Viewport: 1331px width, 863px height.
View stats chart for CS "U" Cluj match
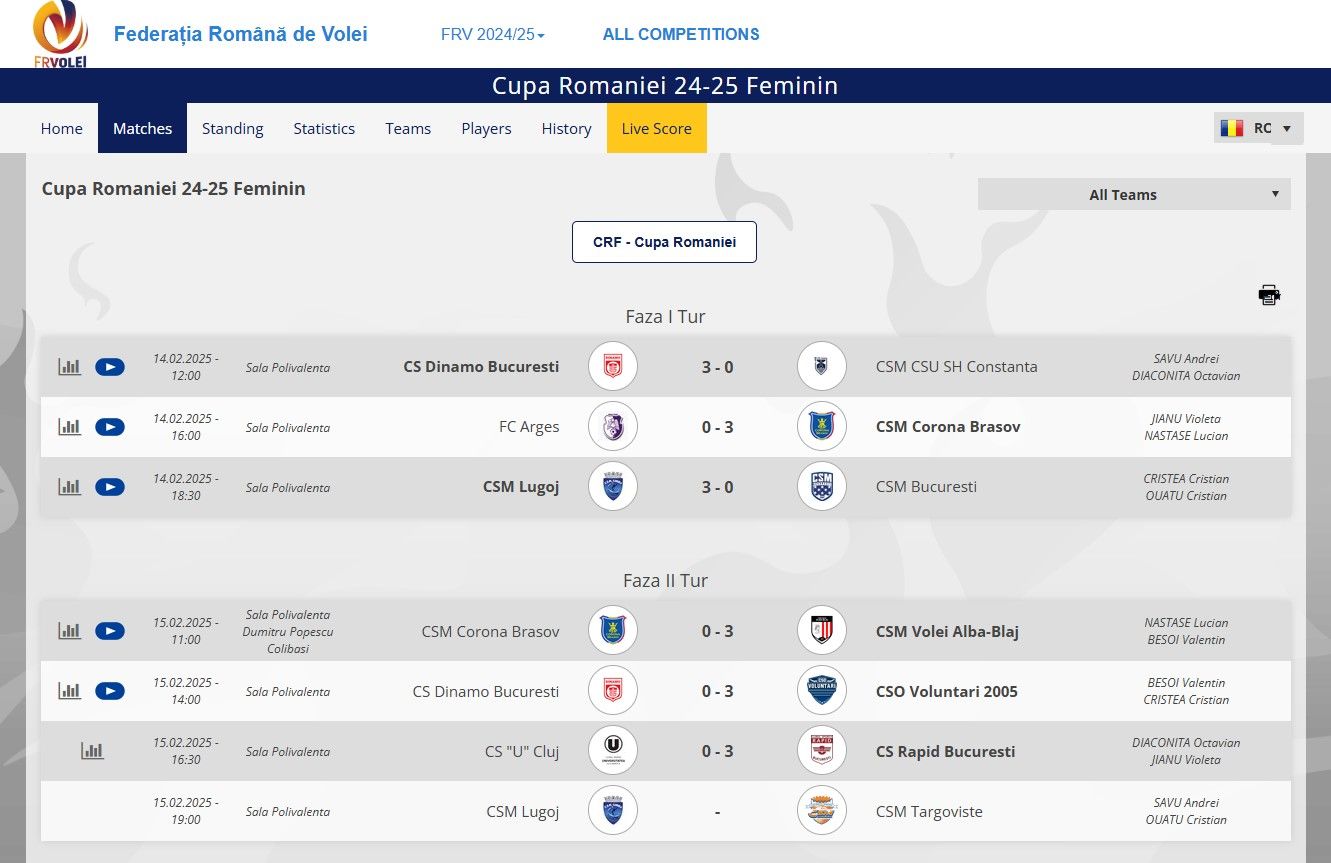(x=92, y=751)
